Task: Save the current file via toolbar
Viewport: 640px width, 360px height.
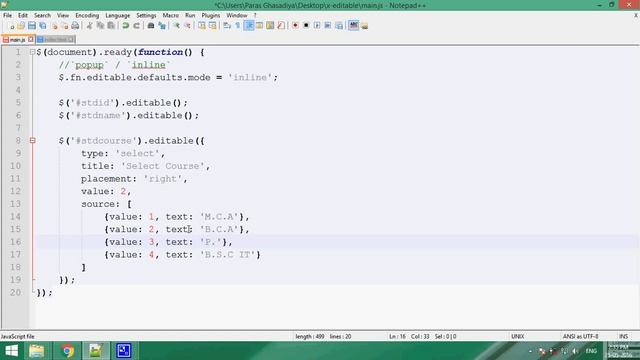Action: pos(32,26)
